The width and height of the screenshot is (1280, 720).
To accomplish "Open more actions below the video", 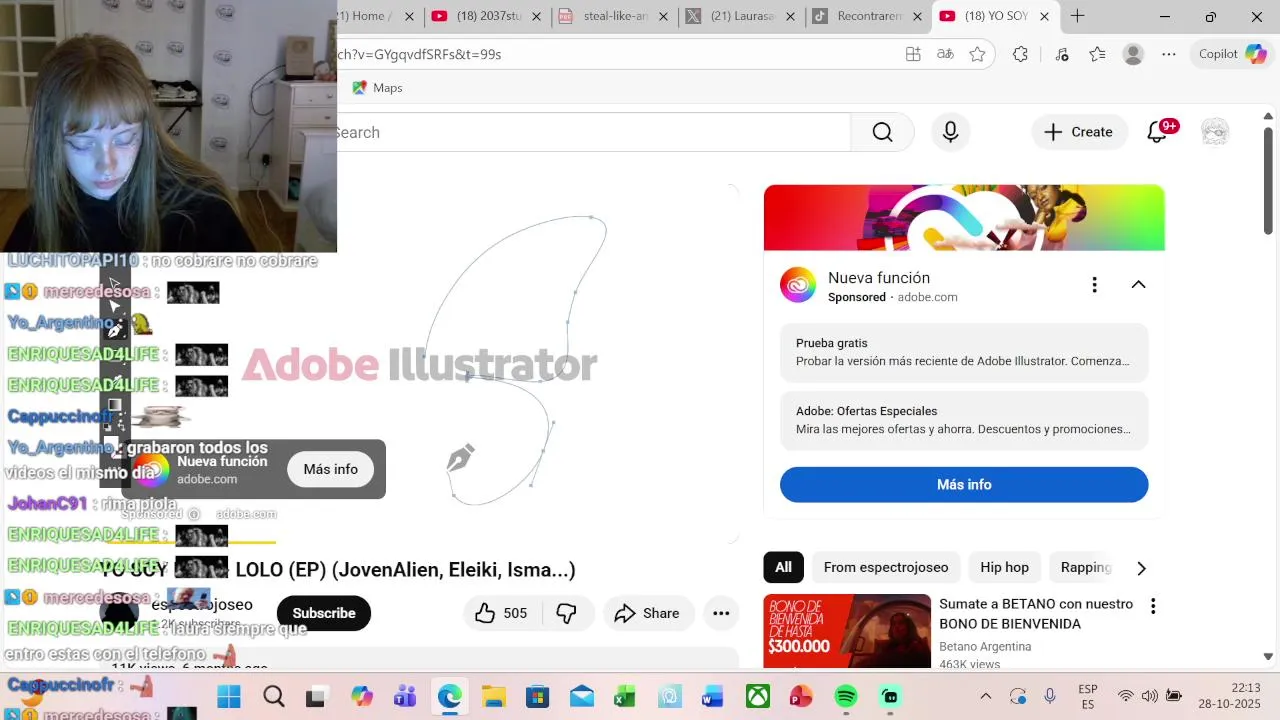I will [x=721, y=613].
